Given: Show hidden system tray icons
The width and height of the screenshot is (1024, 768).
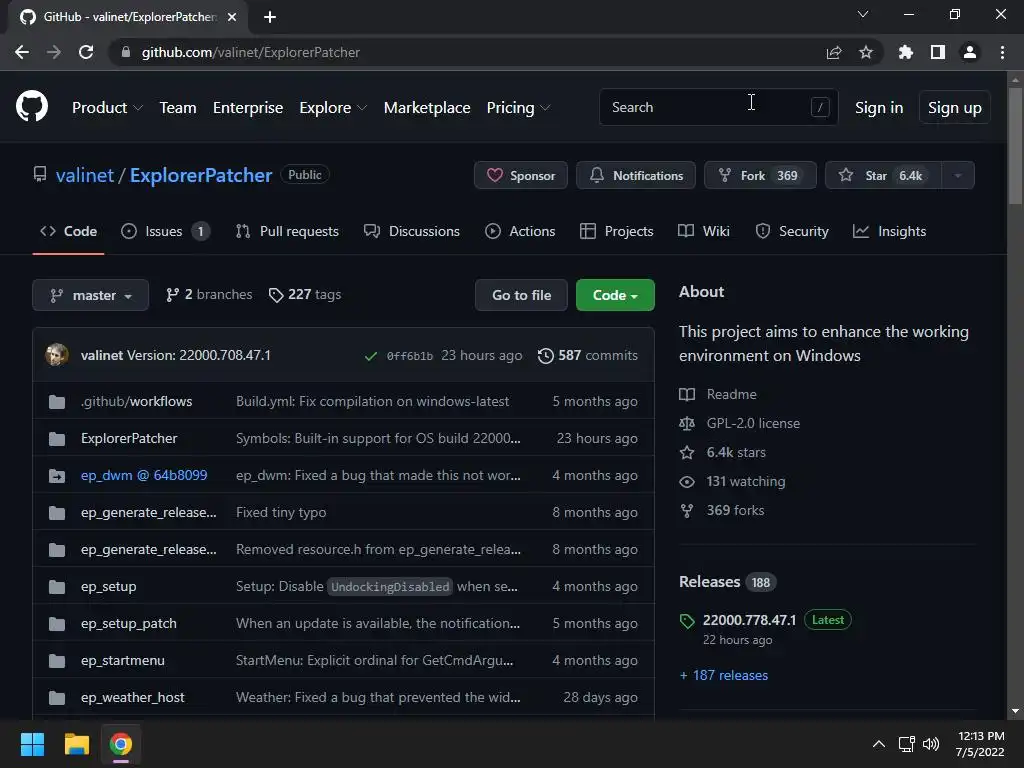Looking at the screenshot, I should point(879,744).
